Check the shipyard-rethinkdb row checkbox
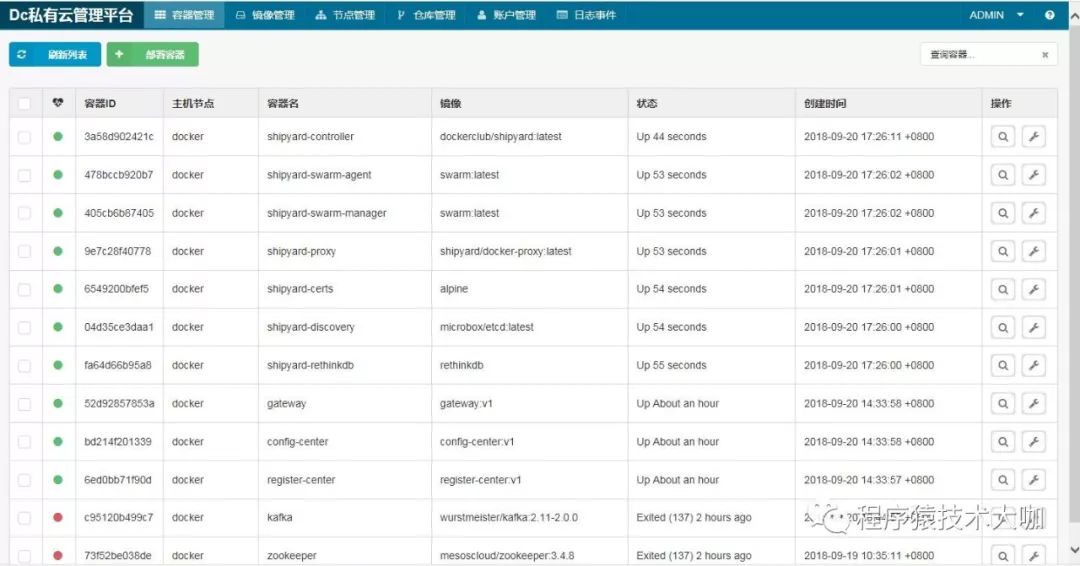The image size is (1080, 566). (x=24, y=366)
